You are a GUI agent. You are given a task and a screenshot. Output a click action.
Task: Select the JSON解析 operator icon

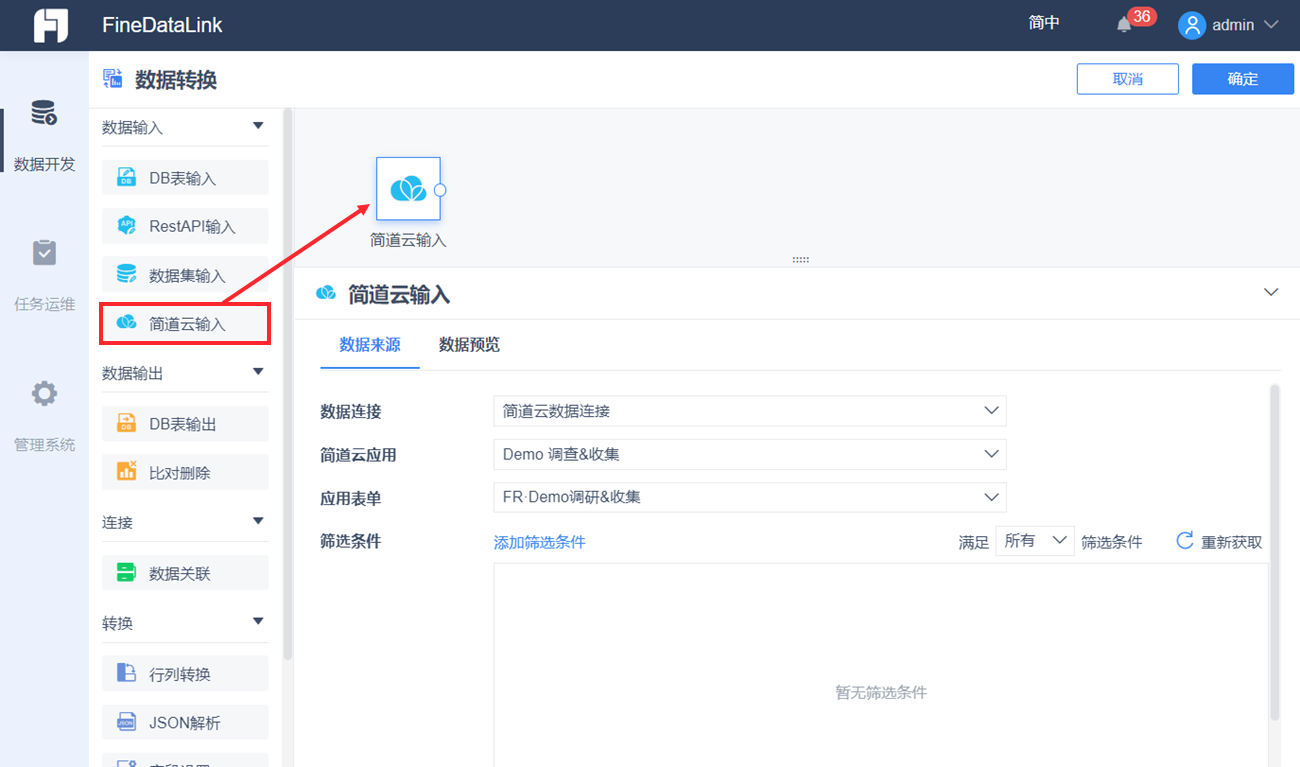click(126, 722)
